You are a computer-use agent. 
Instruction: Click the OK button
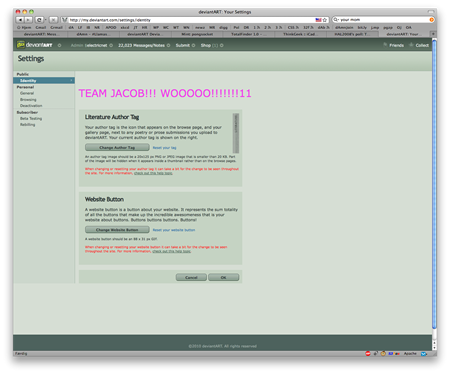[223, 277]
